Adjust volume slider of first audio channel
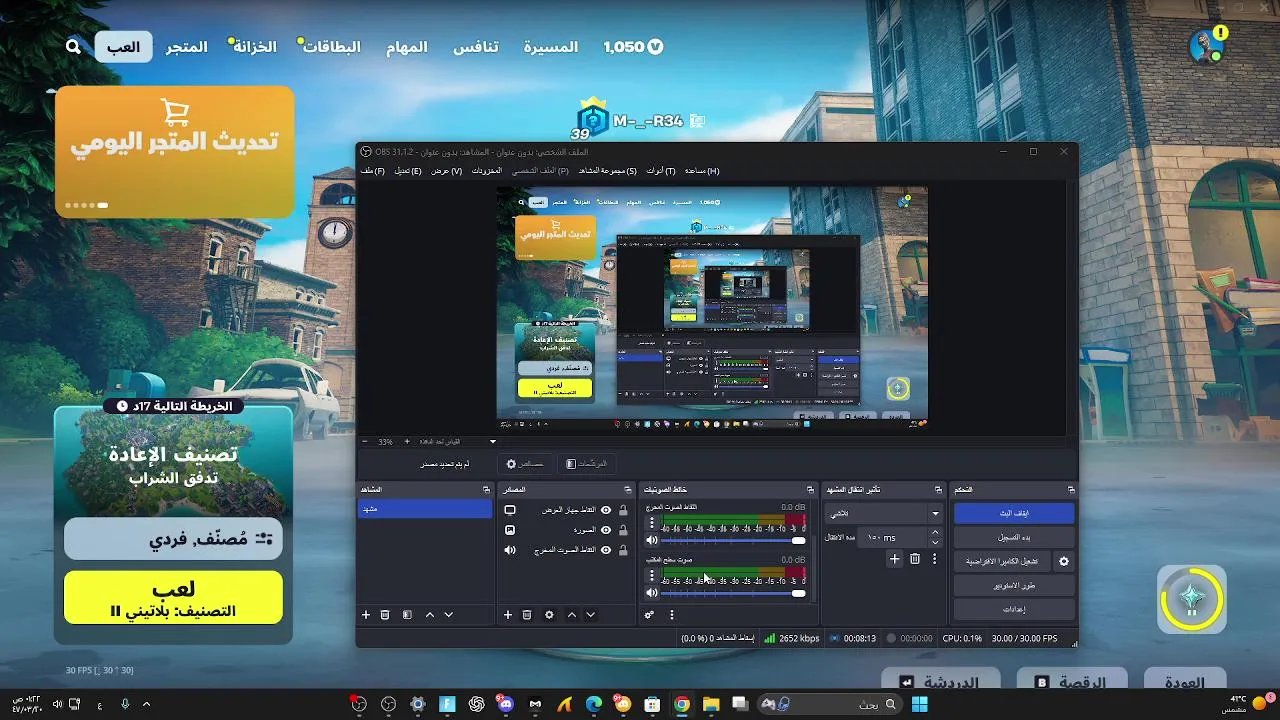Screen dimensions: 1280x720 click(x=734, y=540)
